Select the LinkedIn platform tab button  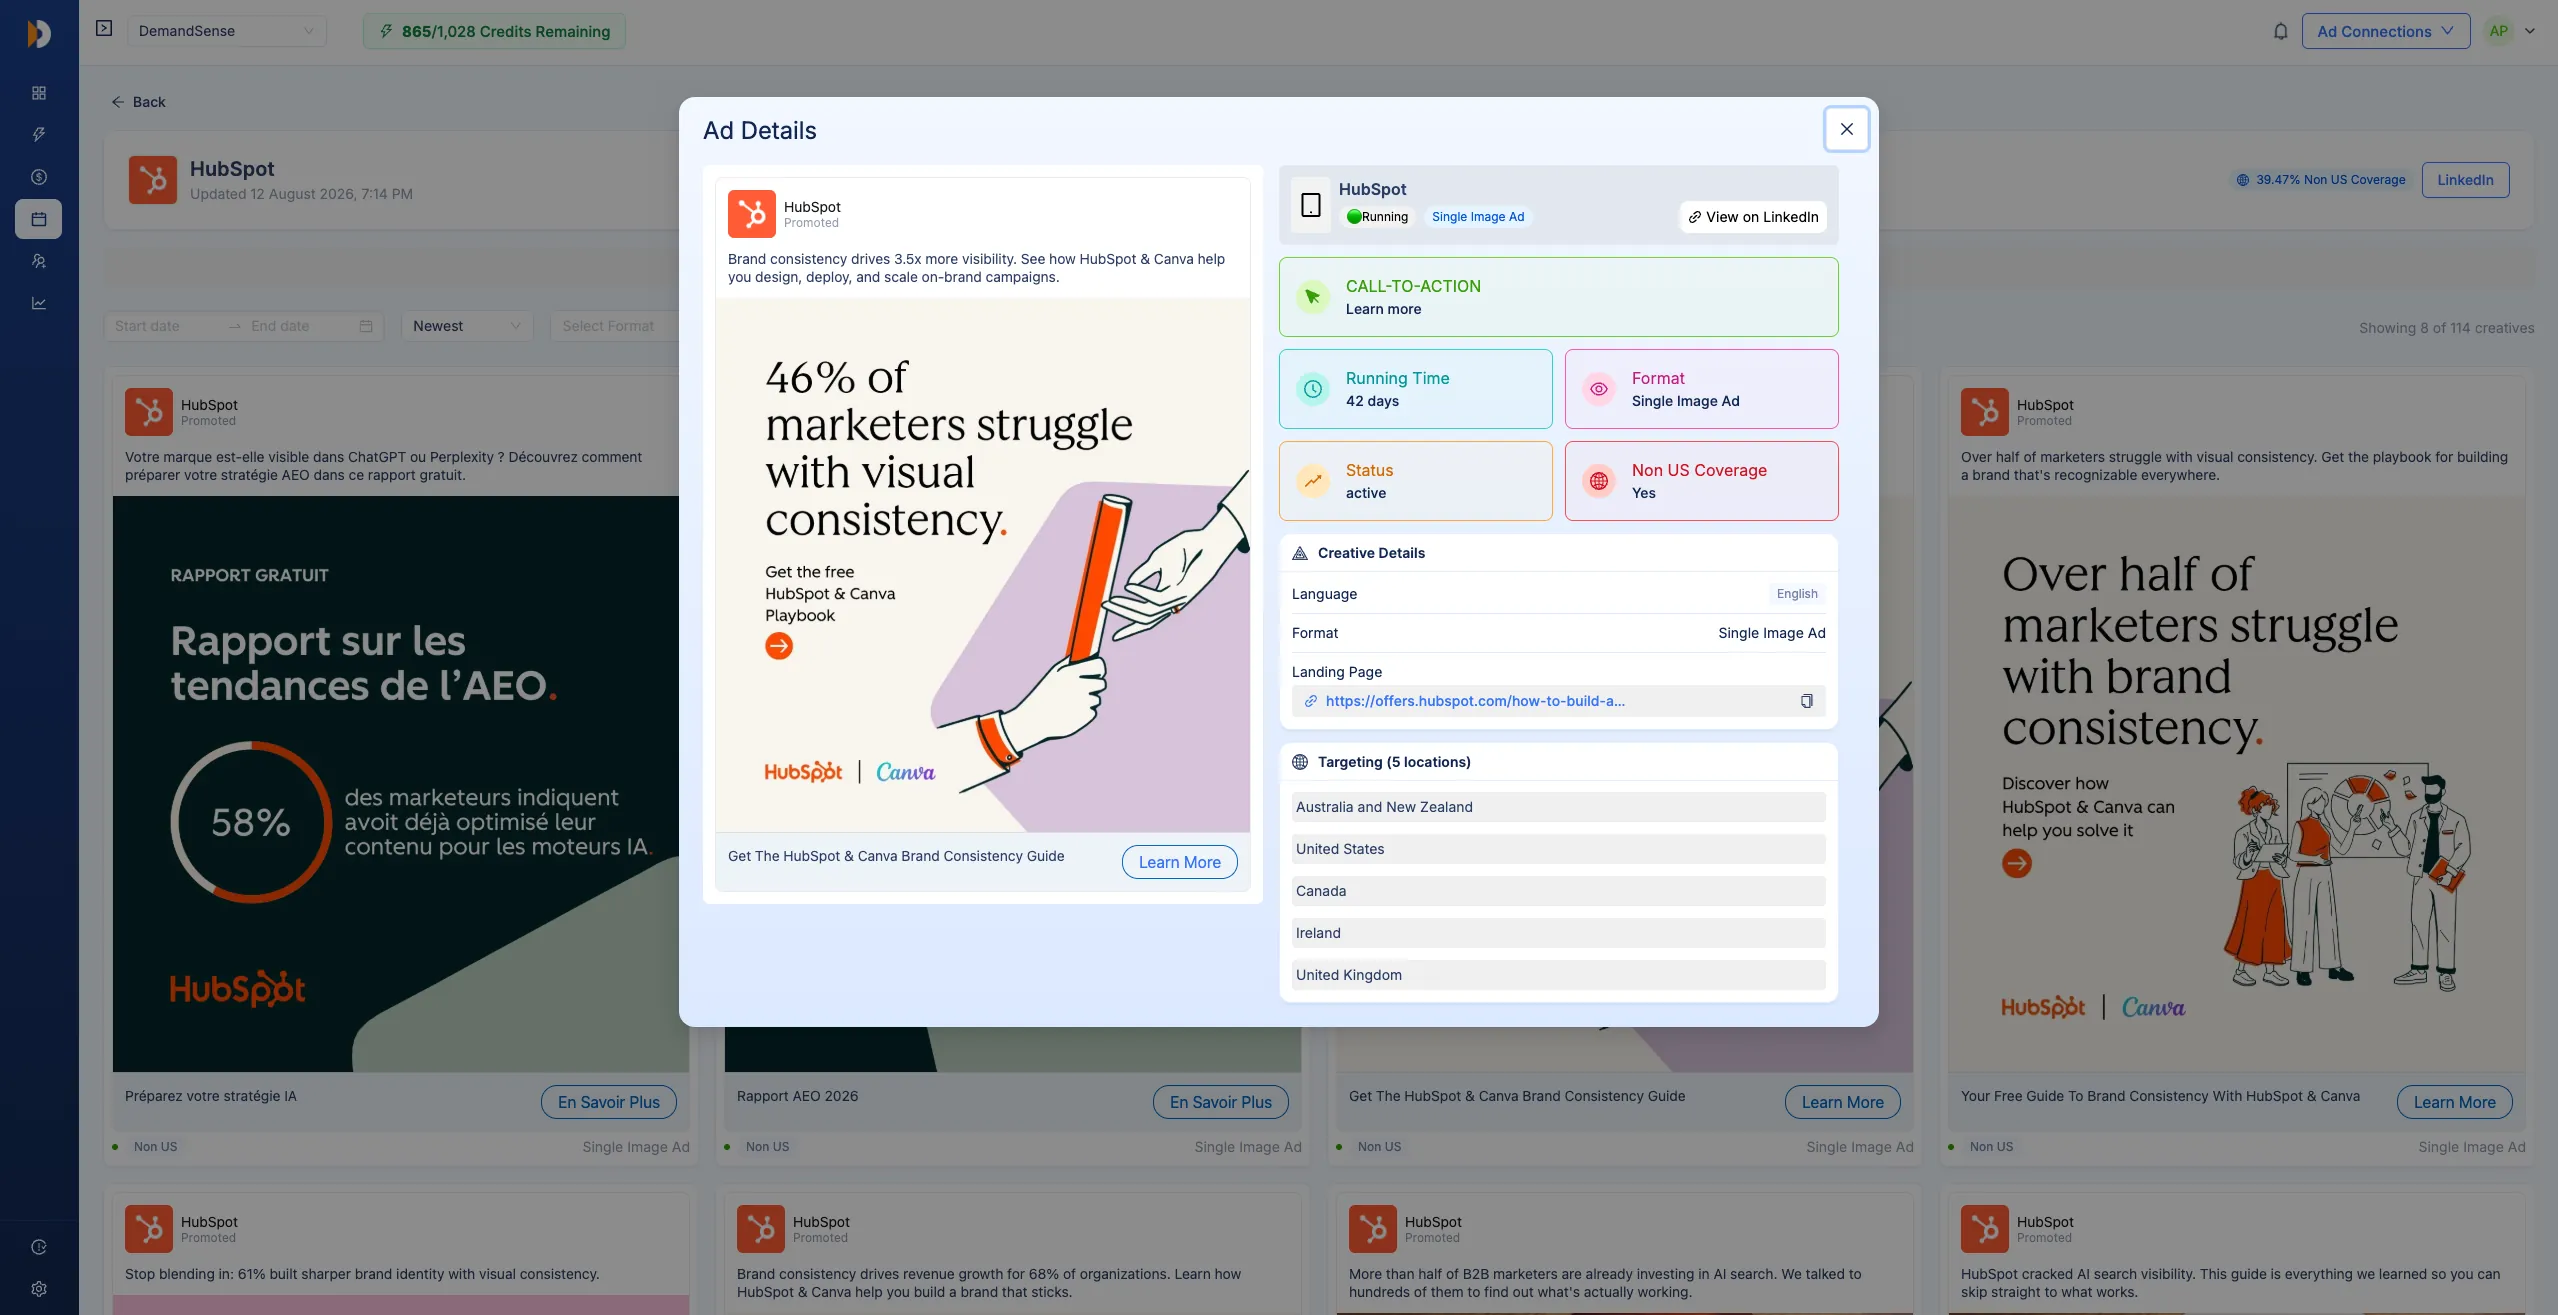(x=2465, y=180)
